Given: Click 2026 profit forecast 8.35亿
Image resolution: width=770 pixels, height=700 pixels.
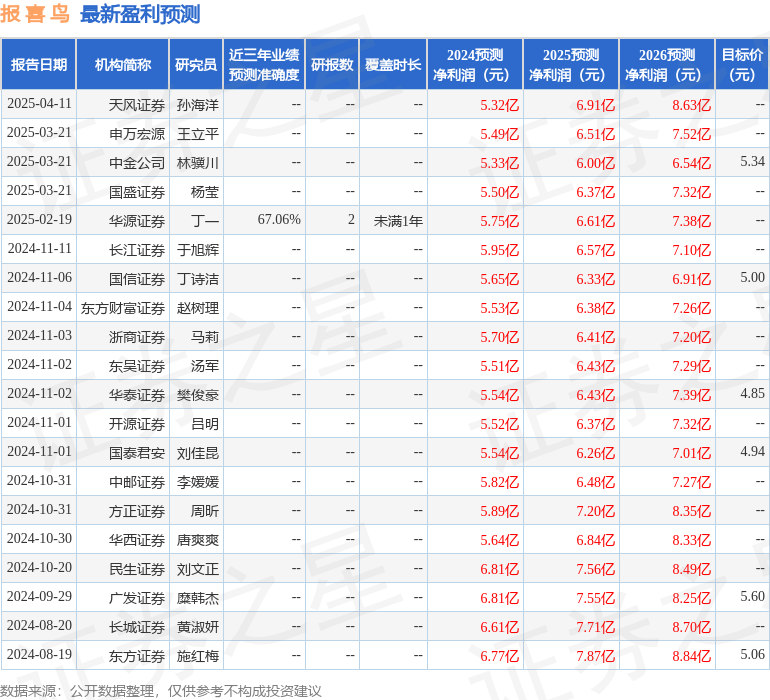Looking at the screenshot, I should point(691,511).
